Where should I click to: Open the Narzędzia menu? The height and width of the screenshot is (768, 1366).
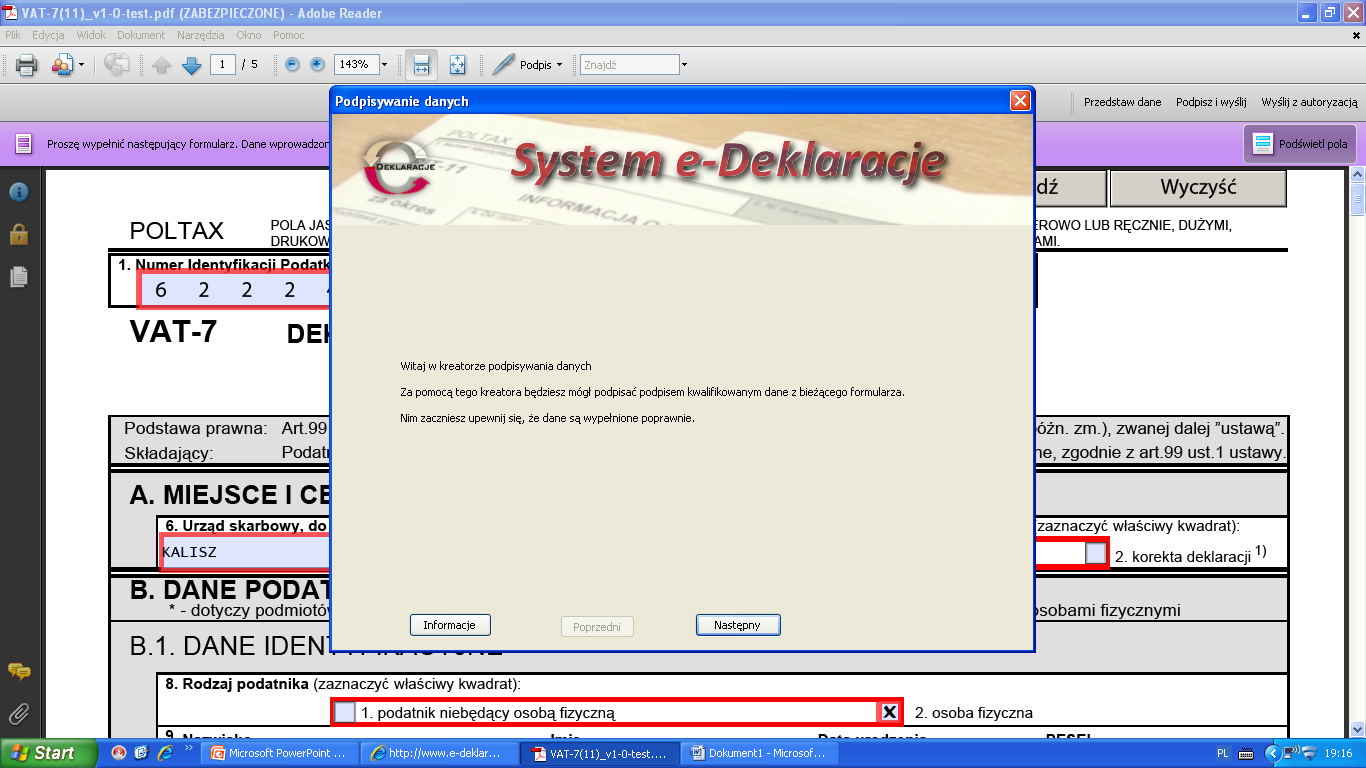[200, 35]
